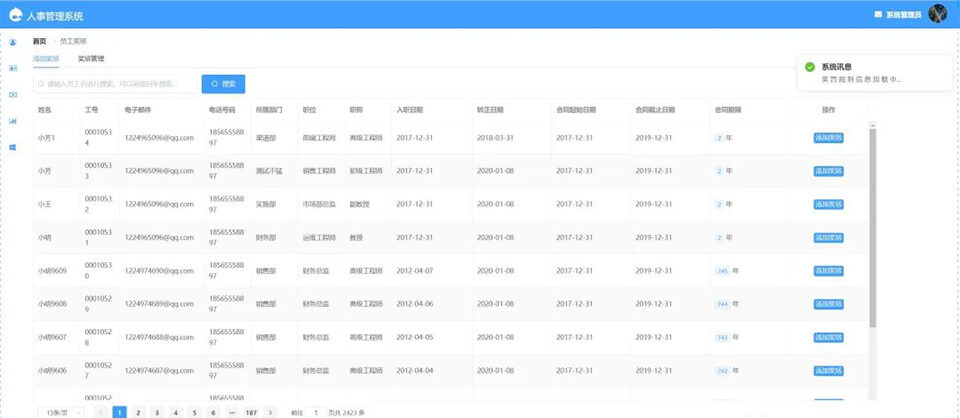The height and width of the screenshot is (418, 960).
Task: Focus the employee name search field
Action: click(114, 84)
